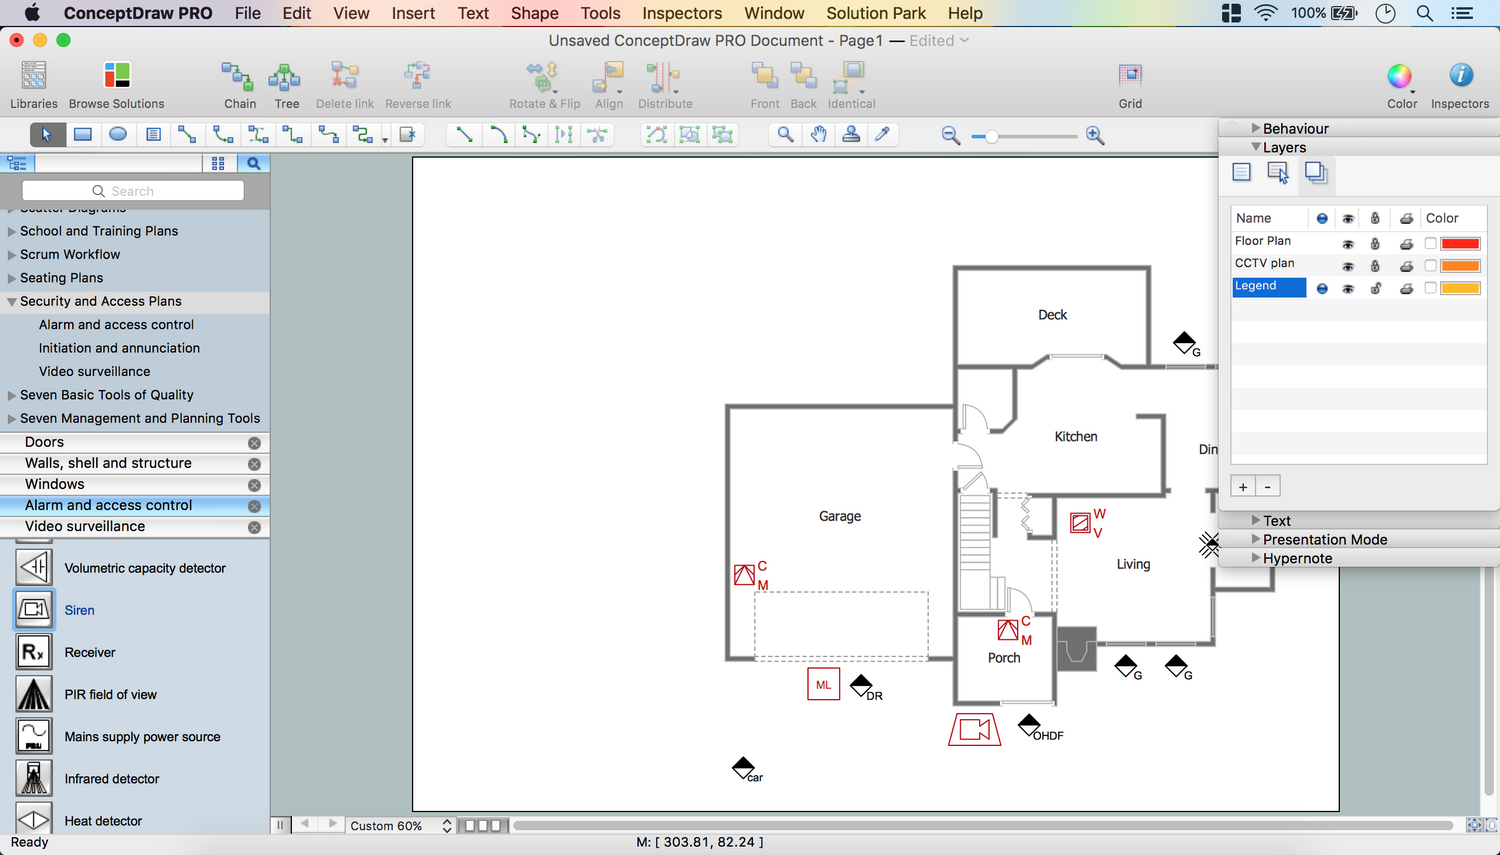Check the Legend layer color checkbox
1500x855 pixels.
tap(1431, 288)
